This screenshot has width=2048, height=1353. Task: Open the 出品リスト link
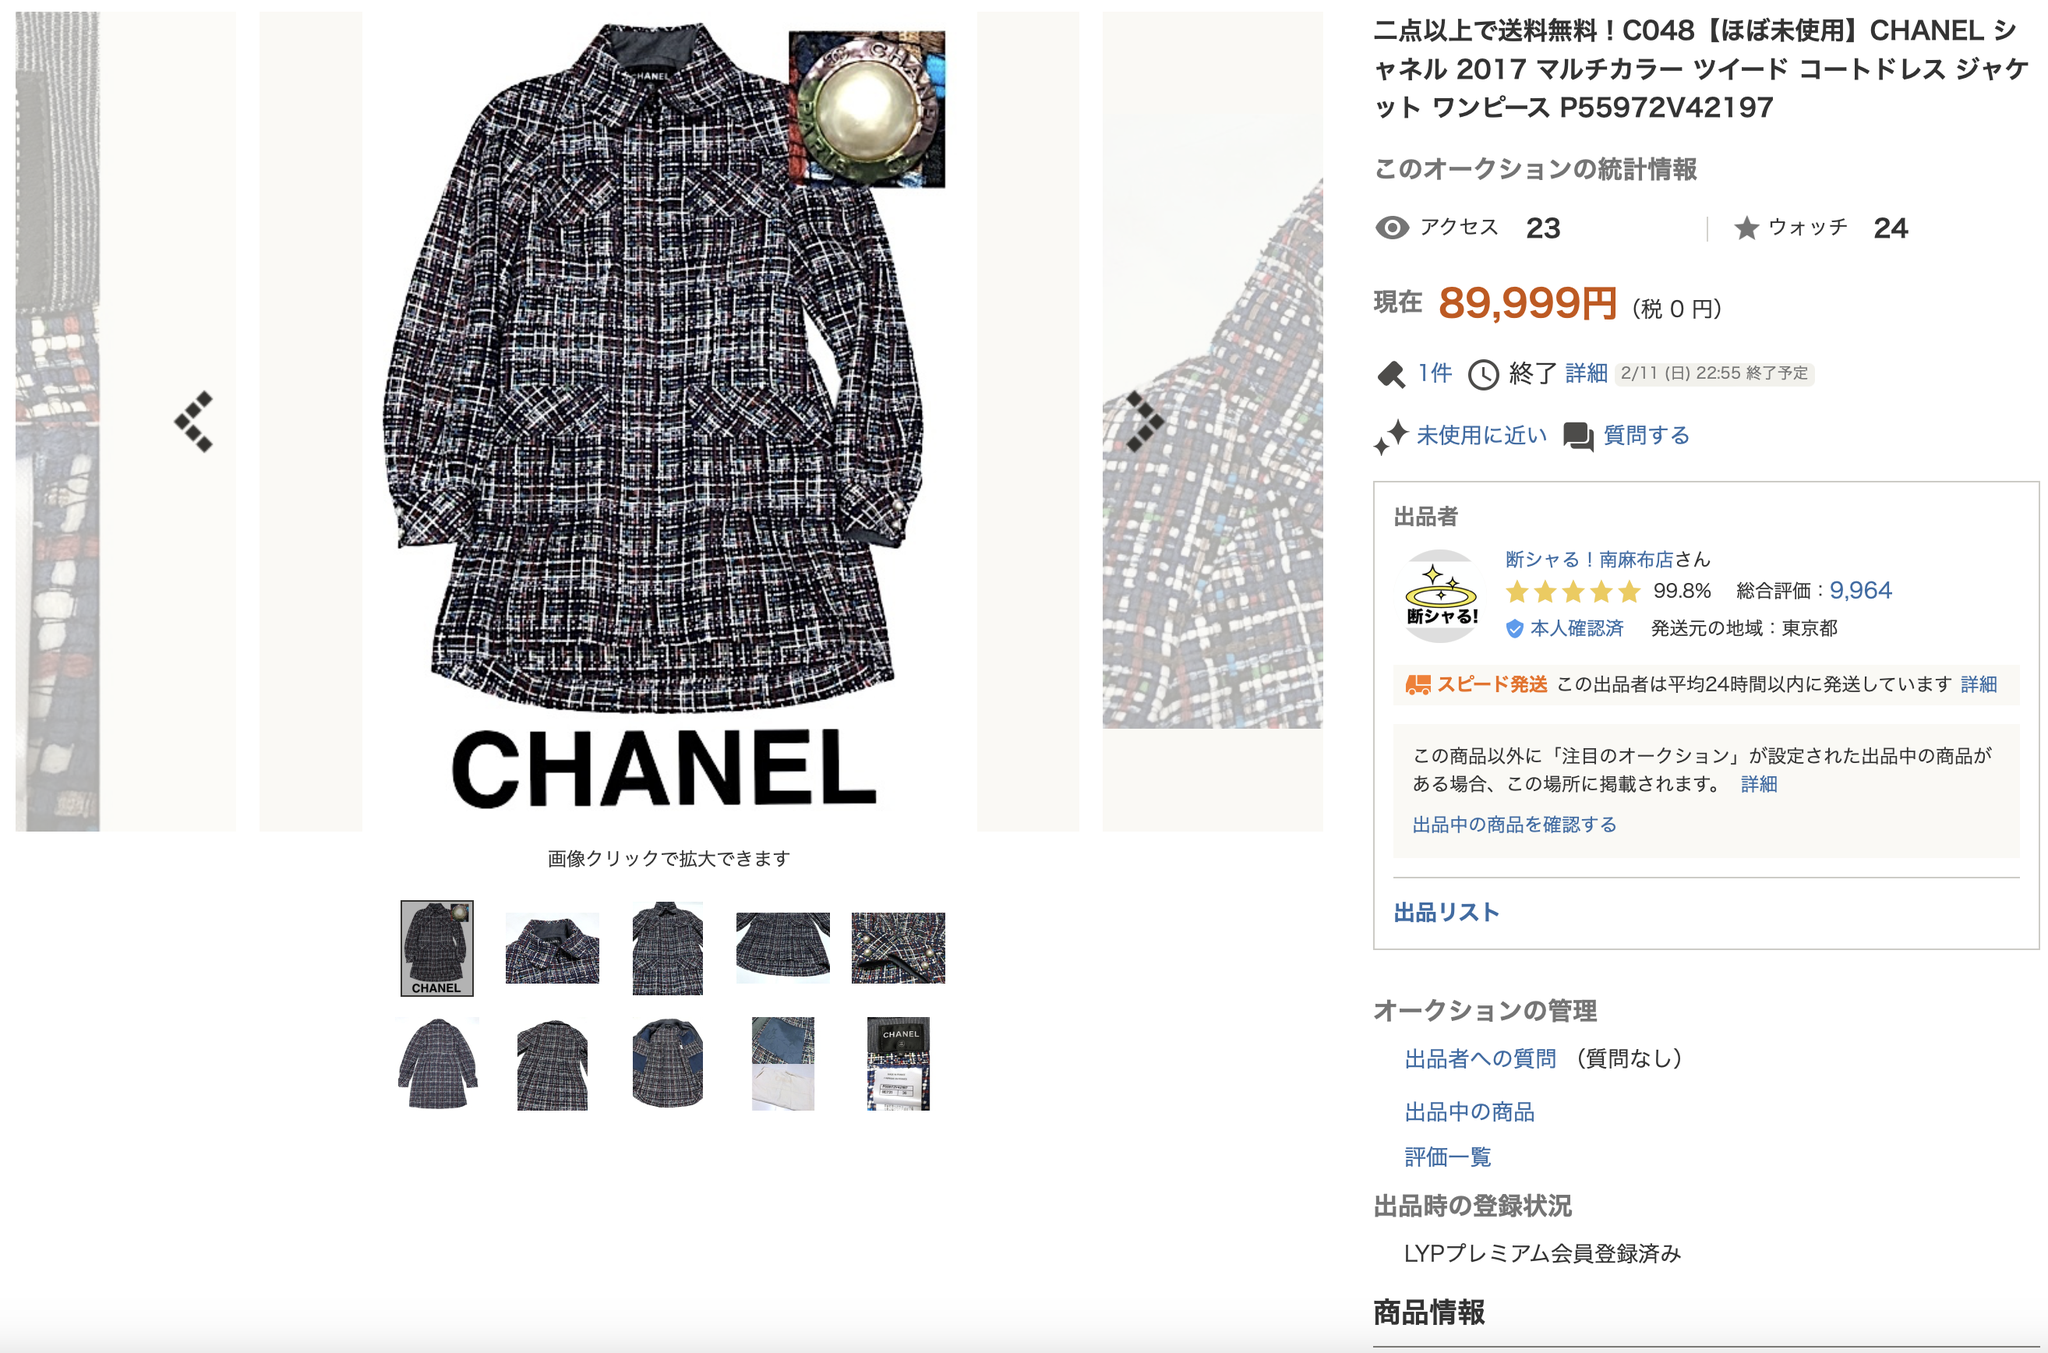(1446, 912)
